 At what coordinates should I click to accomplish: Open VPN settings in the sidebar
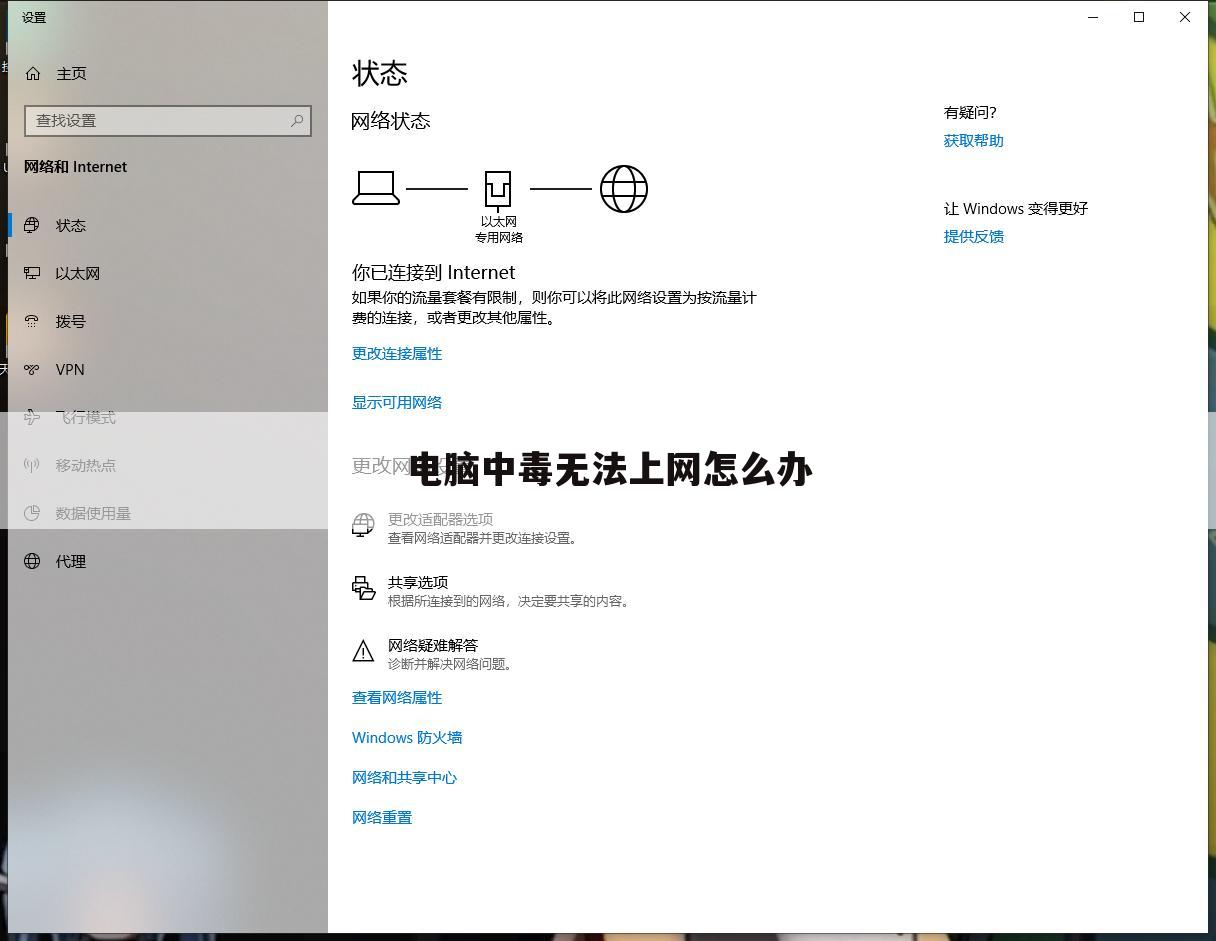[69, 369]
